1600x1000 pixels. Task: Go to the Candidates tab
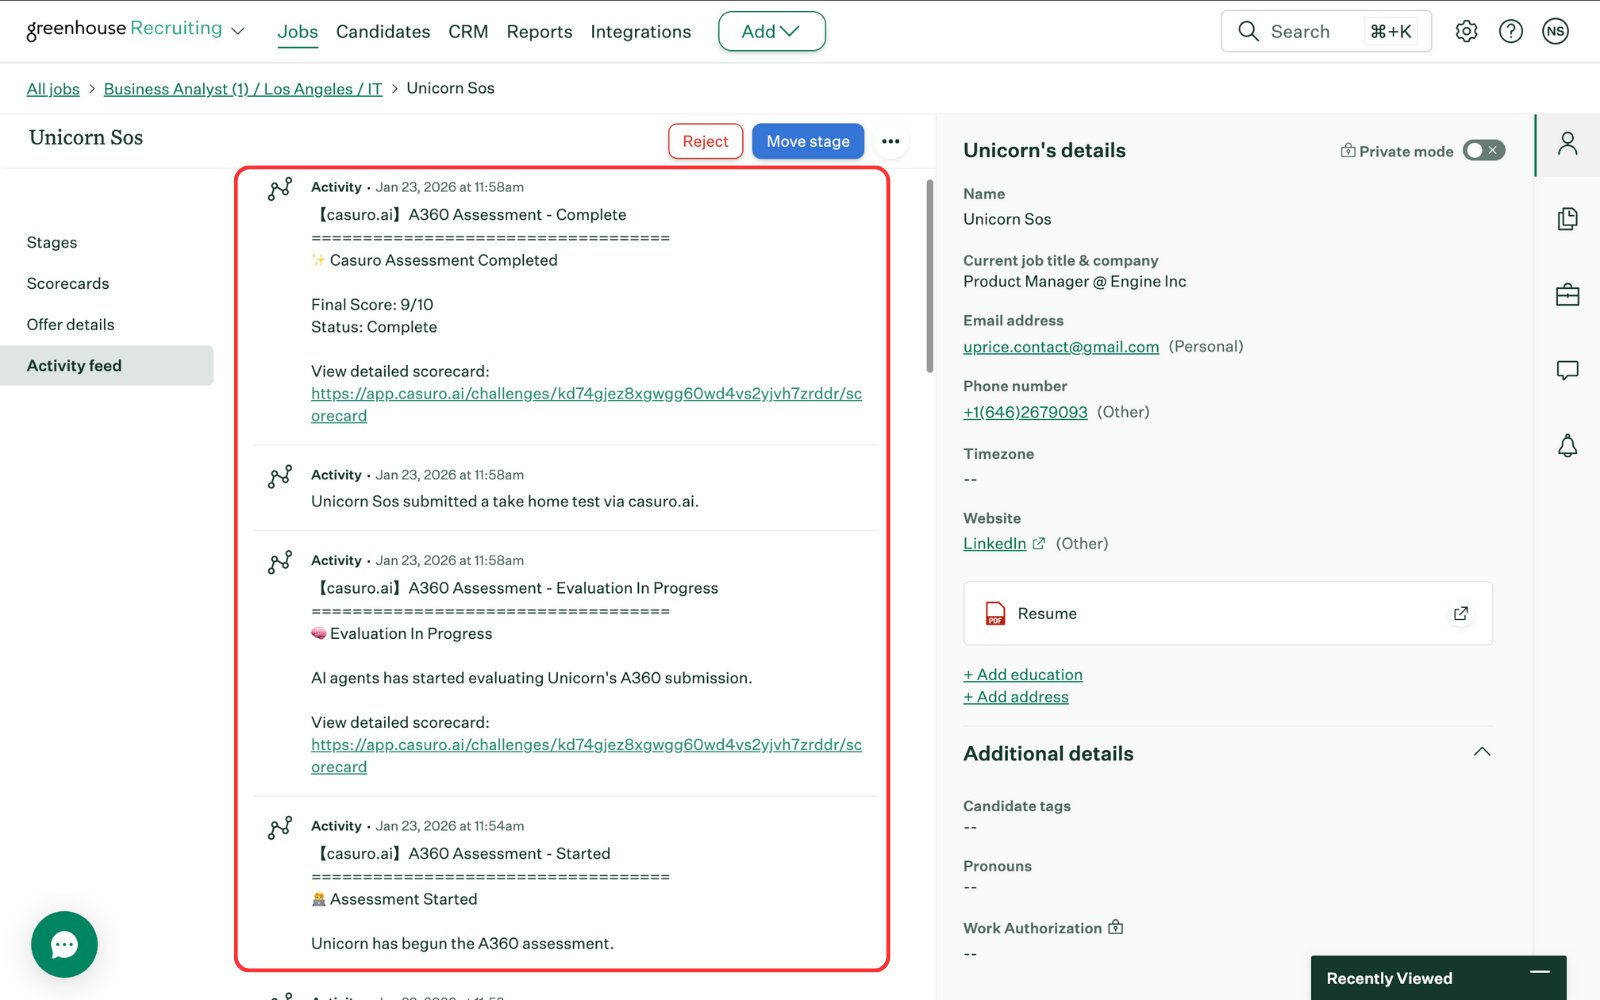pyautogui.click(x=383, y=31)
